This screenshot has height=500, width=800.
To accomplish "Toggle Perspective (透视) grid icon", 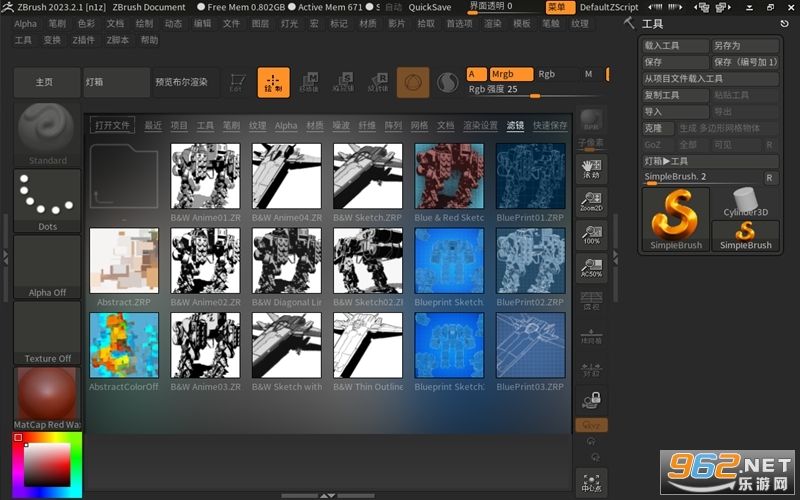I will point(591,301).
